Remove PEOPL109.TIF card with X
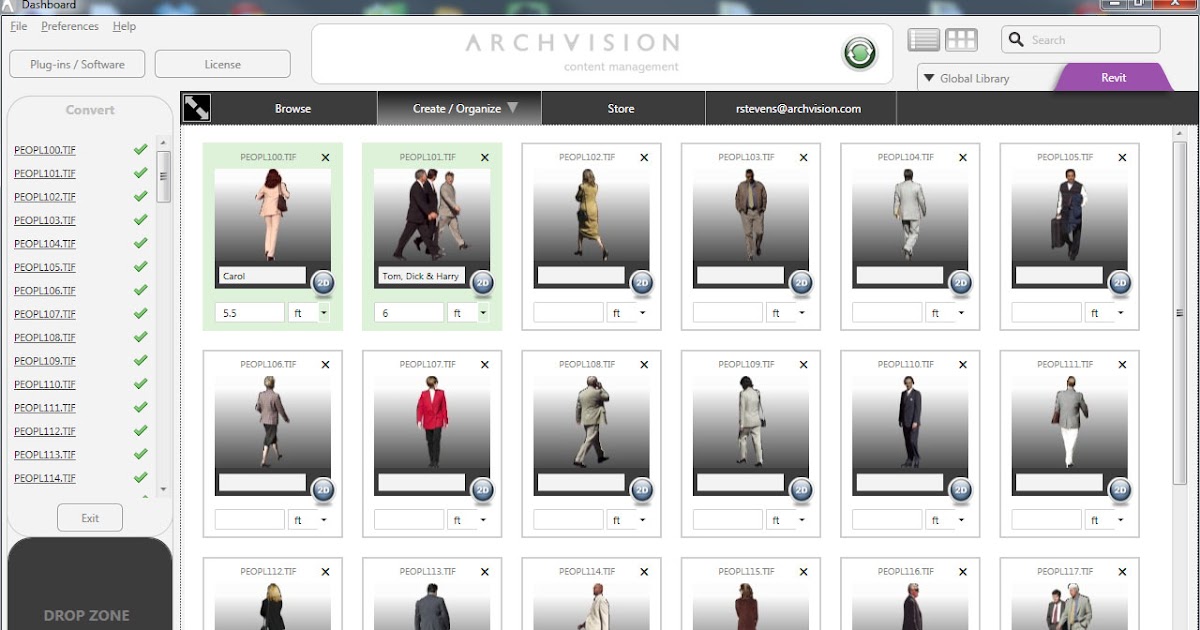 coord(804,365)
